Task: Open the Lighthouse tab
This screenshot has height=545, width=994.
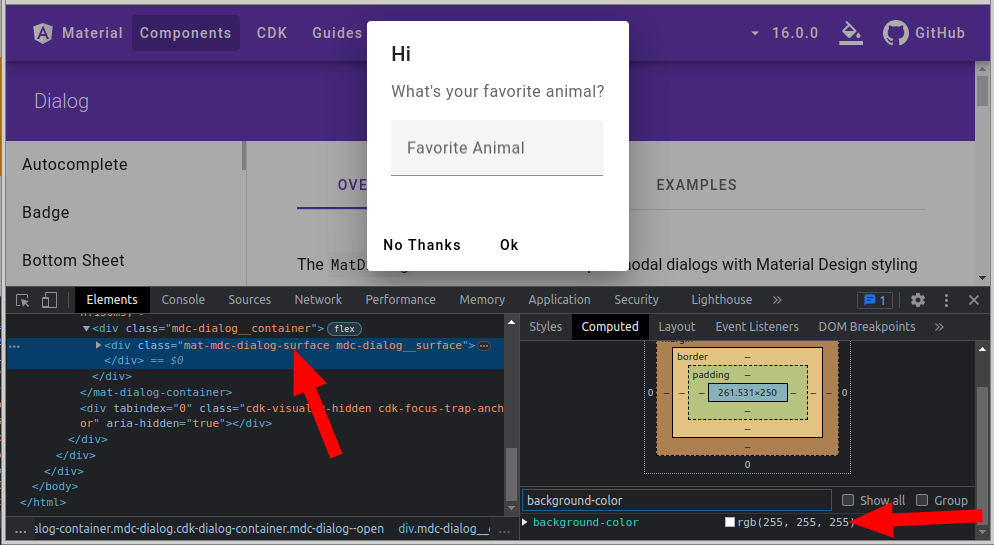Action: [x=722, y=300]
